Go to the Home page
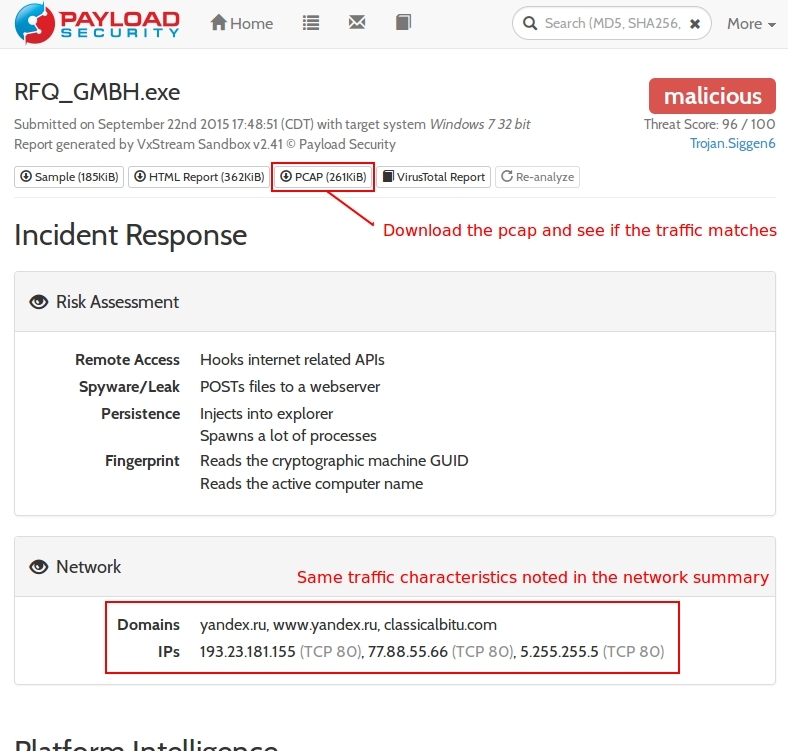The image size is (788, 751). coord(242,23)
